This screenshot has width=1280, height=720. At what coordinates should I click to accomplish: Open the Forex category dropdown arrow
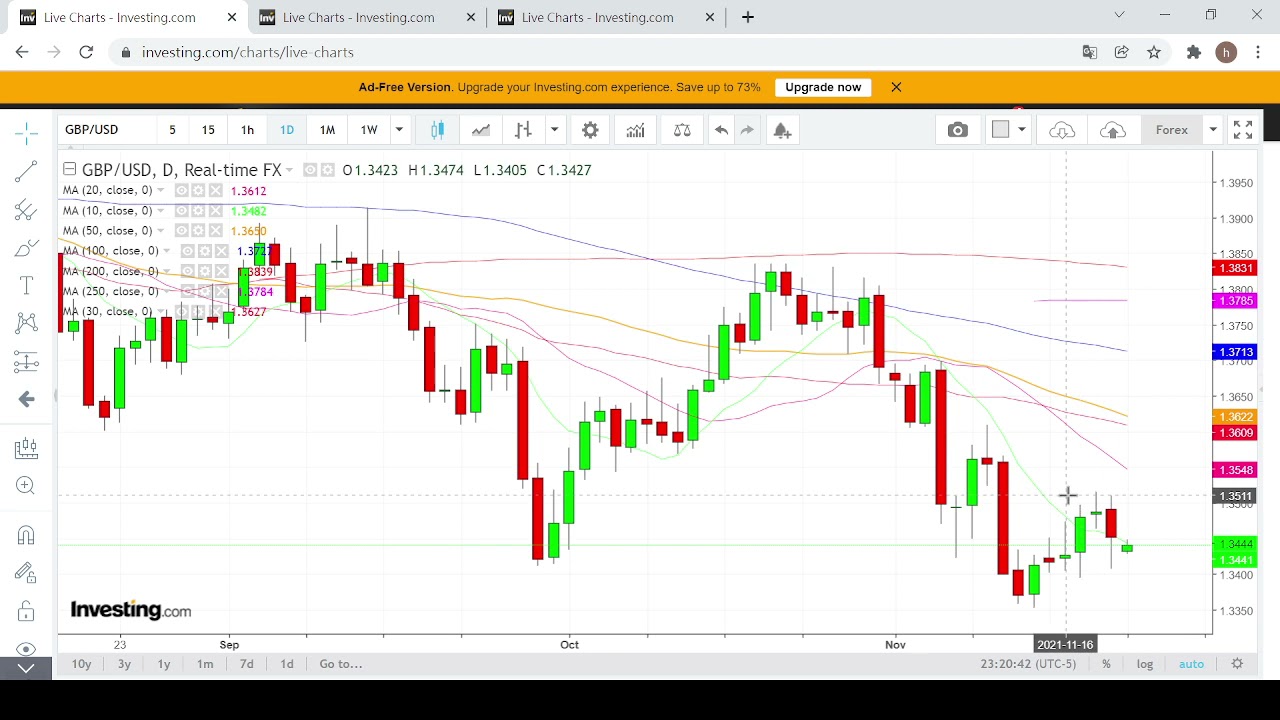click(1212, 130)
